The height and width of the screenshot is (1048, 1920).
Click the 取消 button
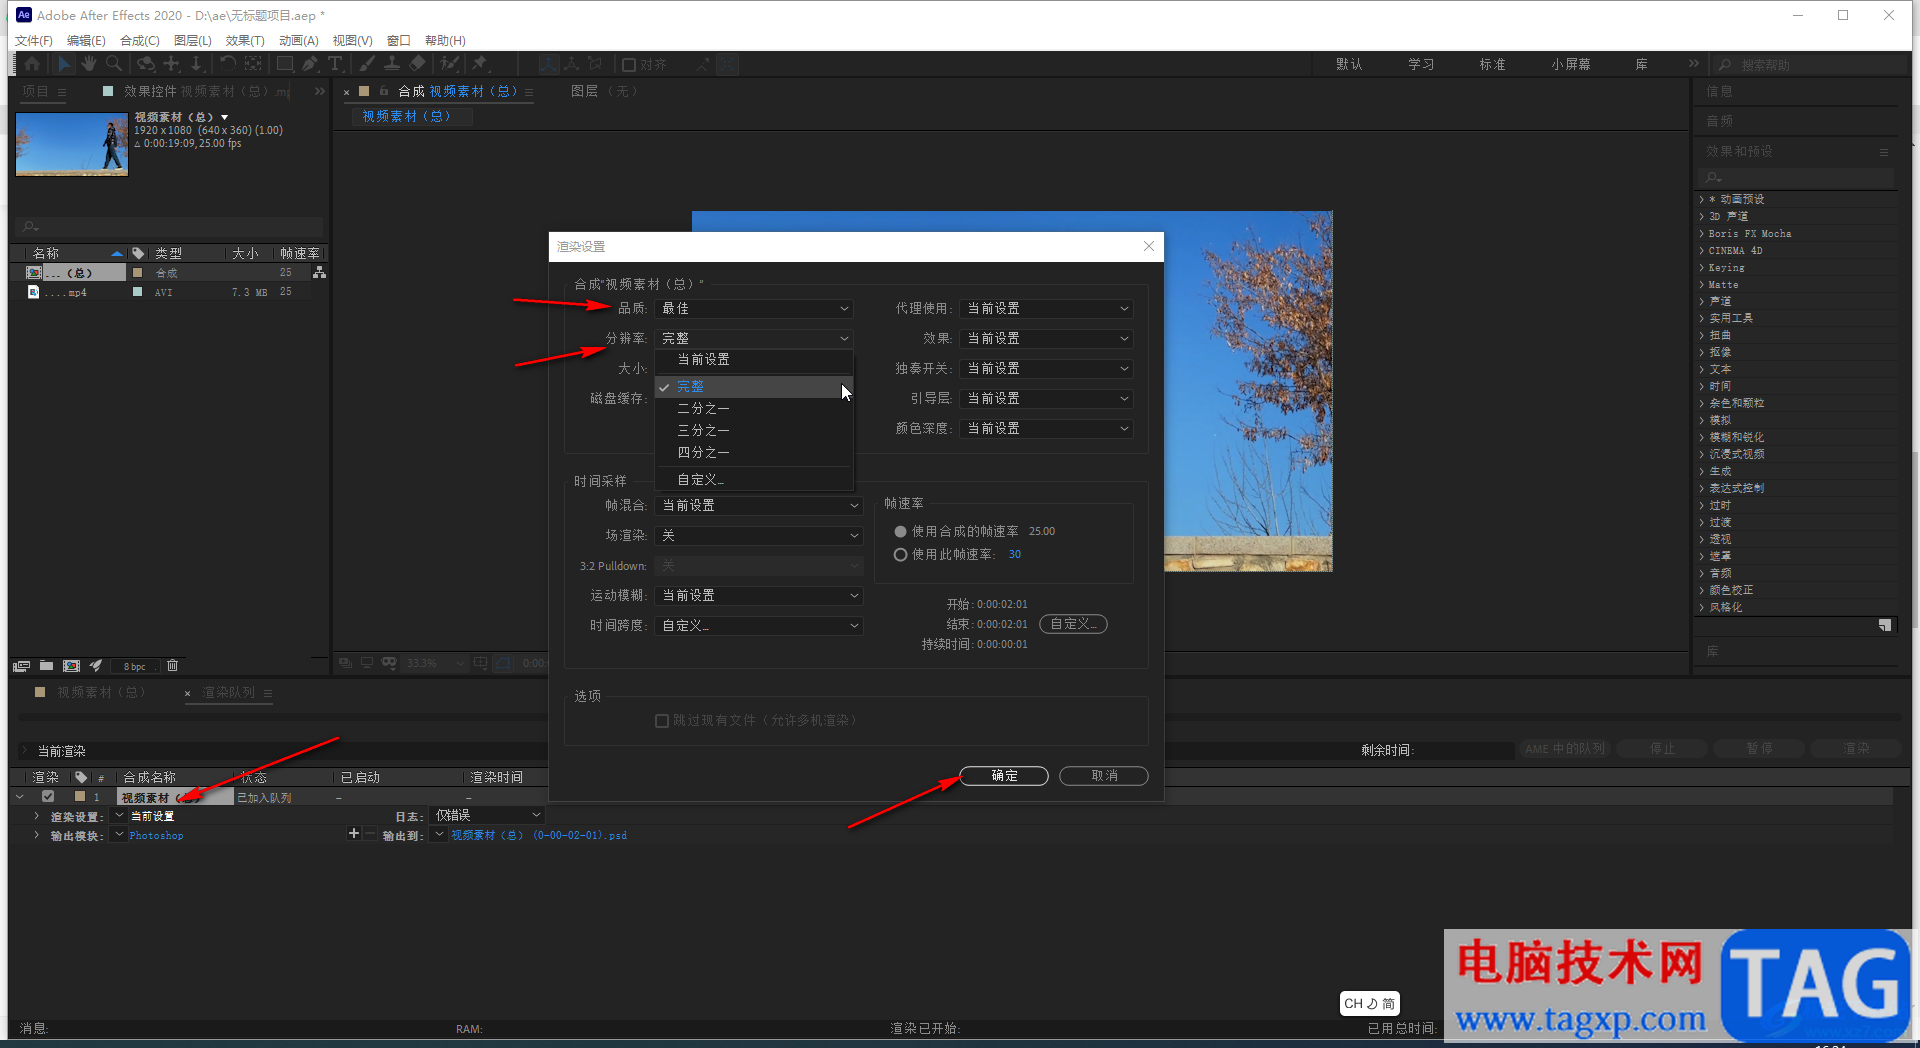[1104, 776]
